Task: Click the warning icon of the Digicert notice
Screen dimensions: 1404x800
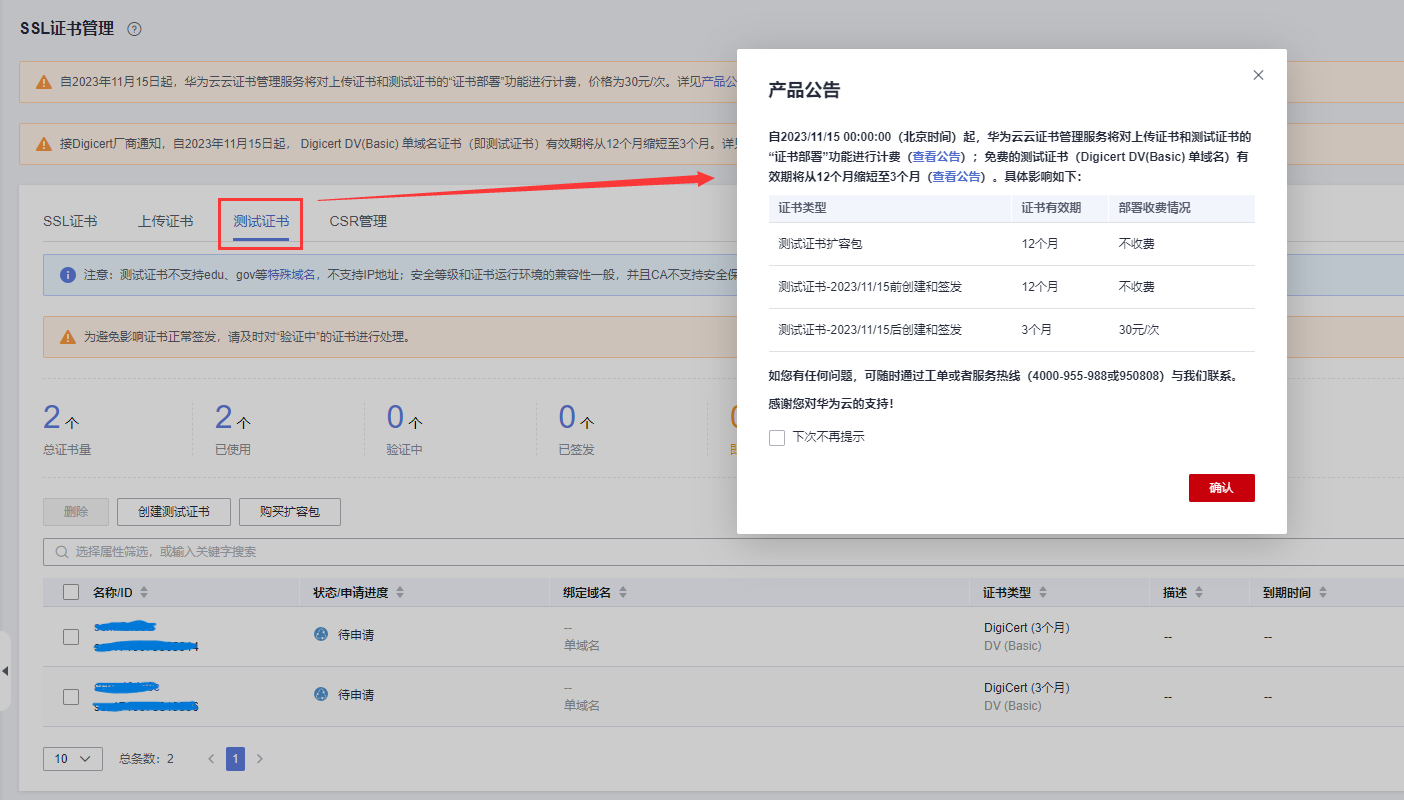Action: 44,143
